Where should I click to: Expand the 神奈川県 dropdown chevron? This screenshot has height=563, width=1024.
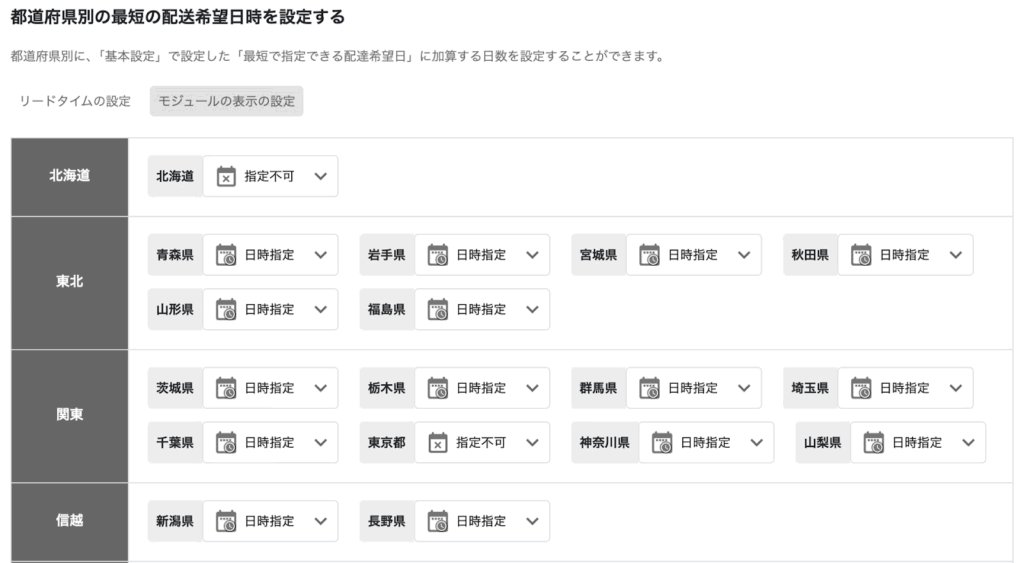(x=756, y=442)
